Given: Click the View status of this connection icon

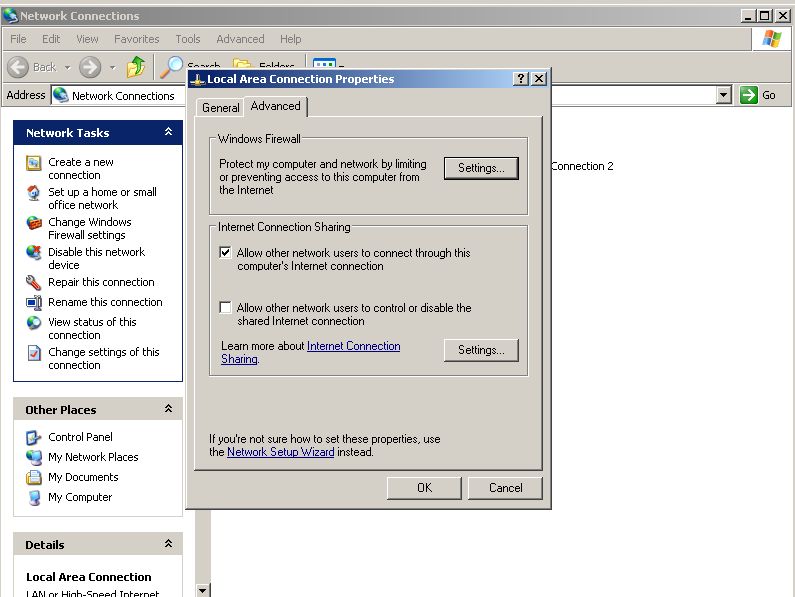Looking at the screenshot, I should pos(33,323).
